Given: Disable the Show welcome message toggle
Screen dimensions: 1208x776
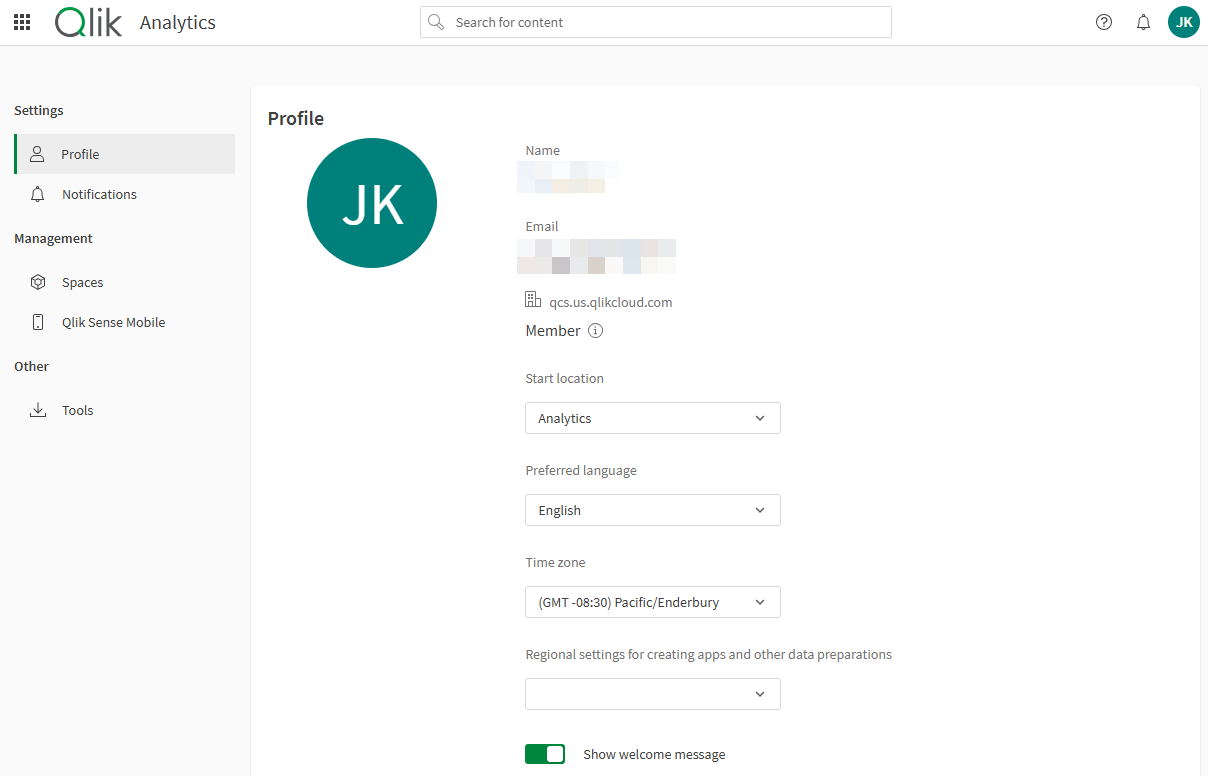Looking at the screenshot, I should pos(545,753).
